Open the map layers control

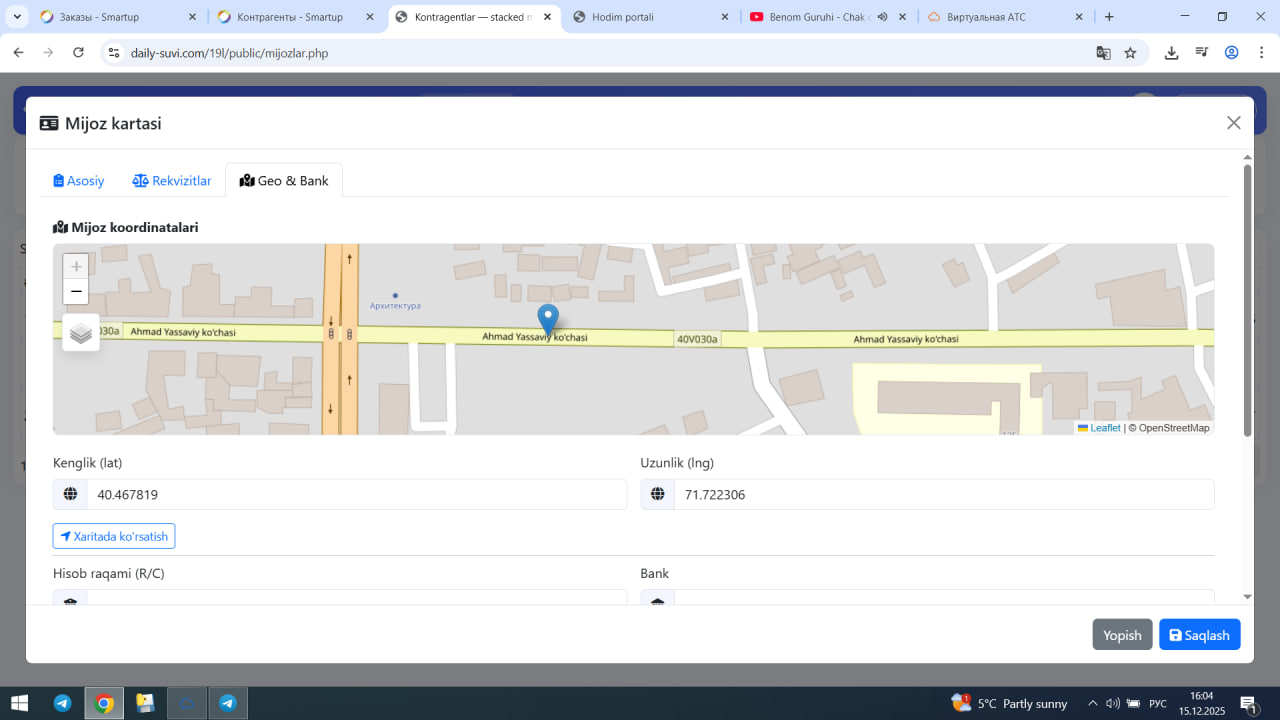pyautogui.click(x=81, y=333)
